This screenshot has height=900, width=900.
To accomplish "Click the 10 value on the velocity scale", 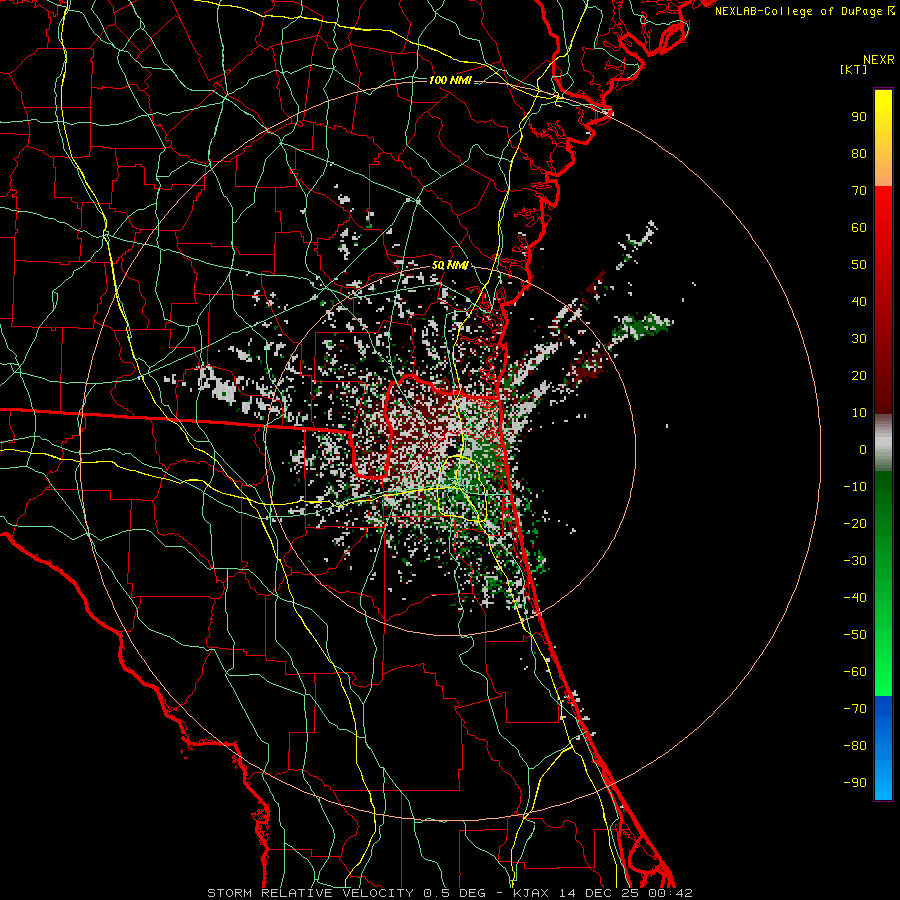I will point(859,413).
